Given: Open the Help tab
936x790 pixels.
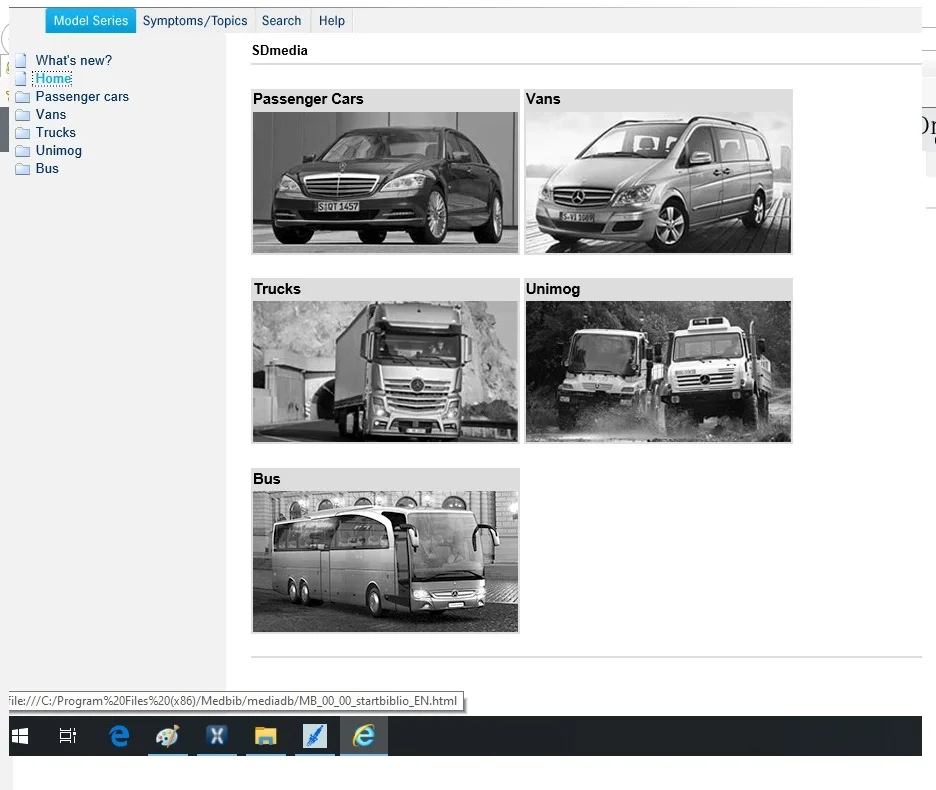Looking at the screenshot, I should pyautogui.click(x=332, y=21).
